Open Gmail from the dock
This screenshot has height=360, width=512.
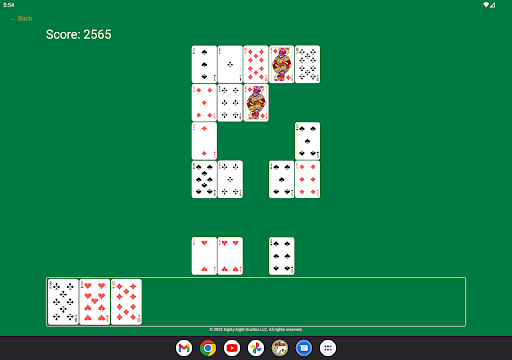(184, 348)
